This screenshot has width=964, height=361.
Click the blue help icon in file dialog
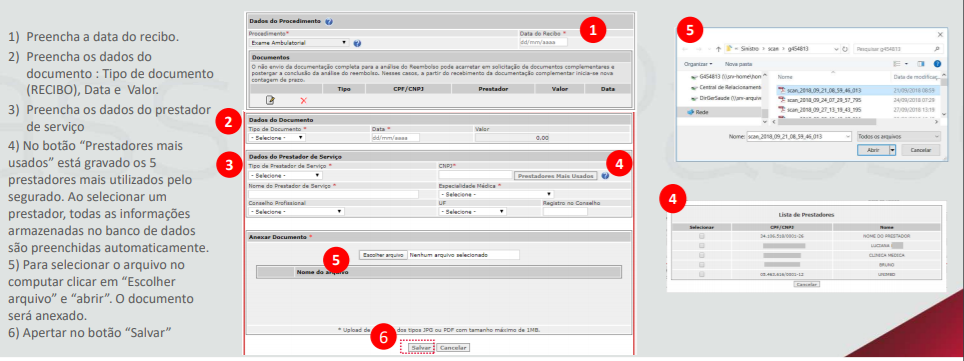pos(937,63)
